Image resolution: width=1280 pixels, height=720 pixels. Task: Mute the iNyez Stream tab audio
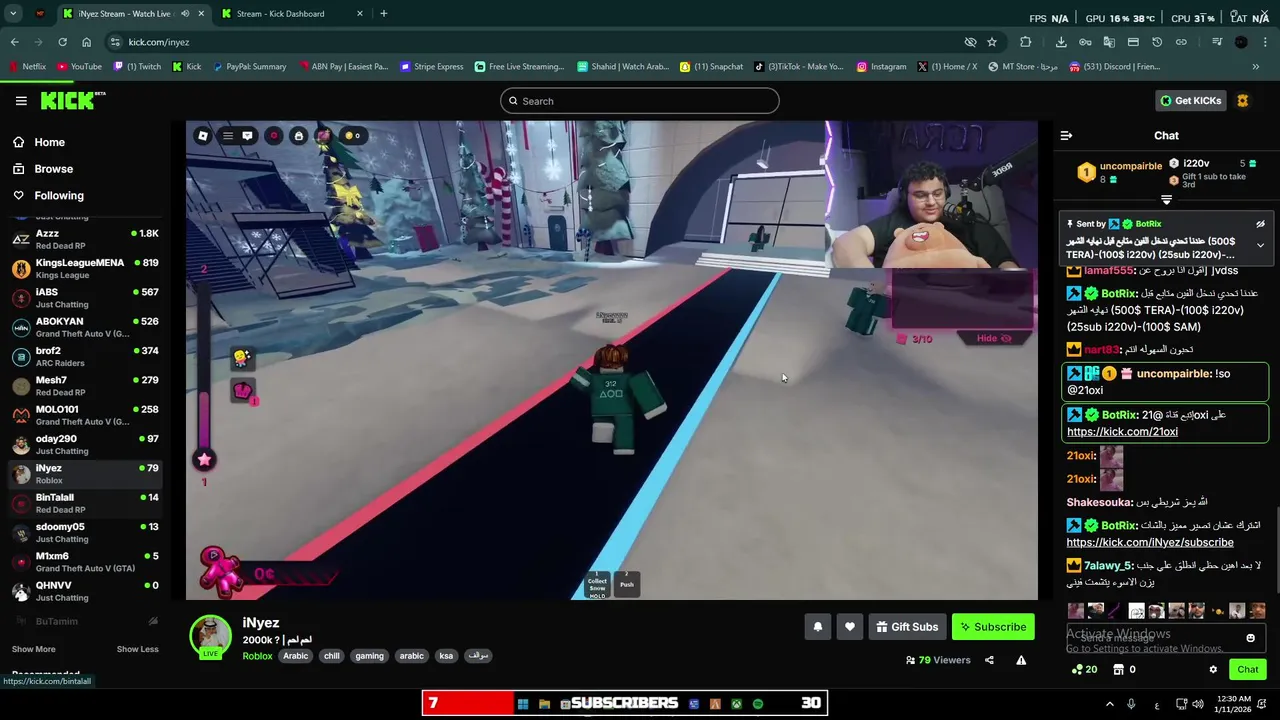tap(185, 13)
